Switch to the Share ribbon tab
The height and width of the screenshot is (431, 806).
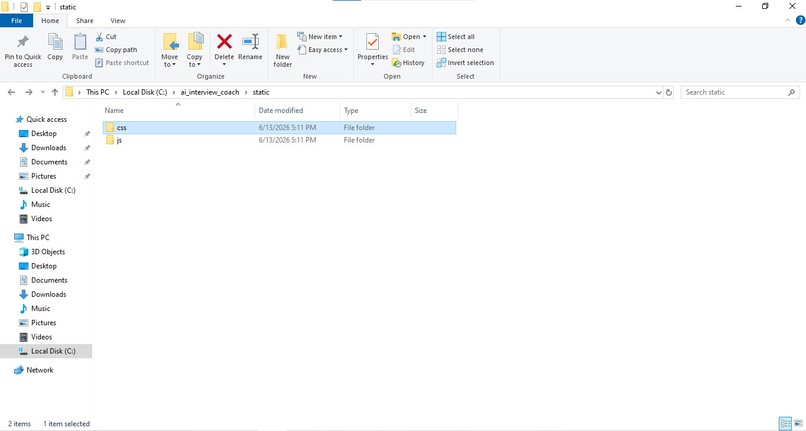click(85, 21)
